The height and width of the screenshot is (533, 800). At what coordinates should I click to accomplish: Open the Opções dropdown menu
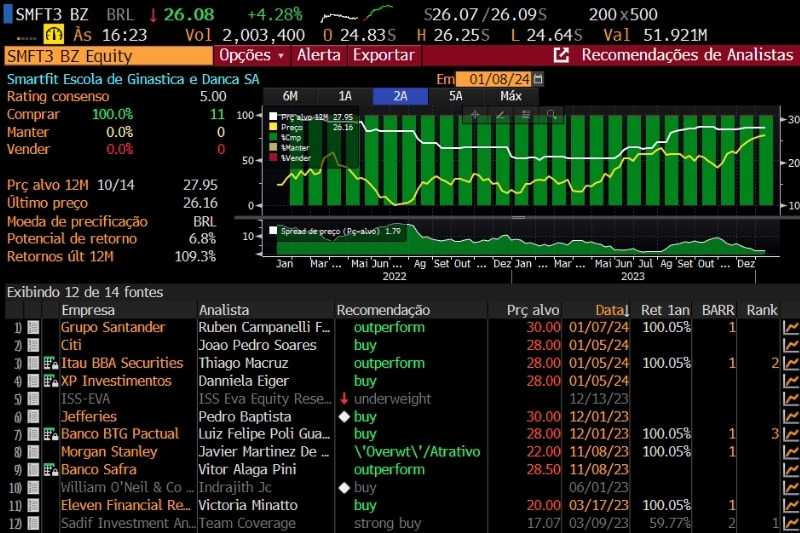[x=252, y=55]
